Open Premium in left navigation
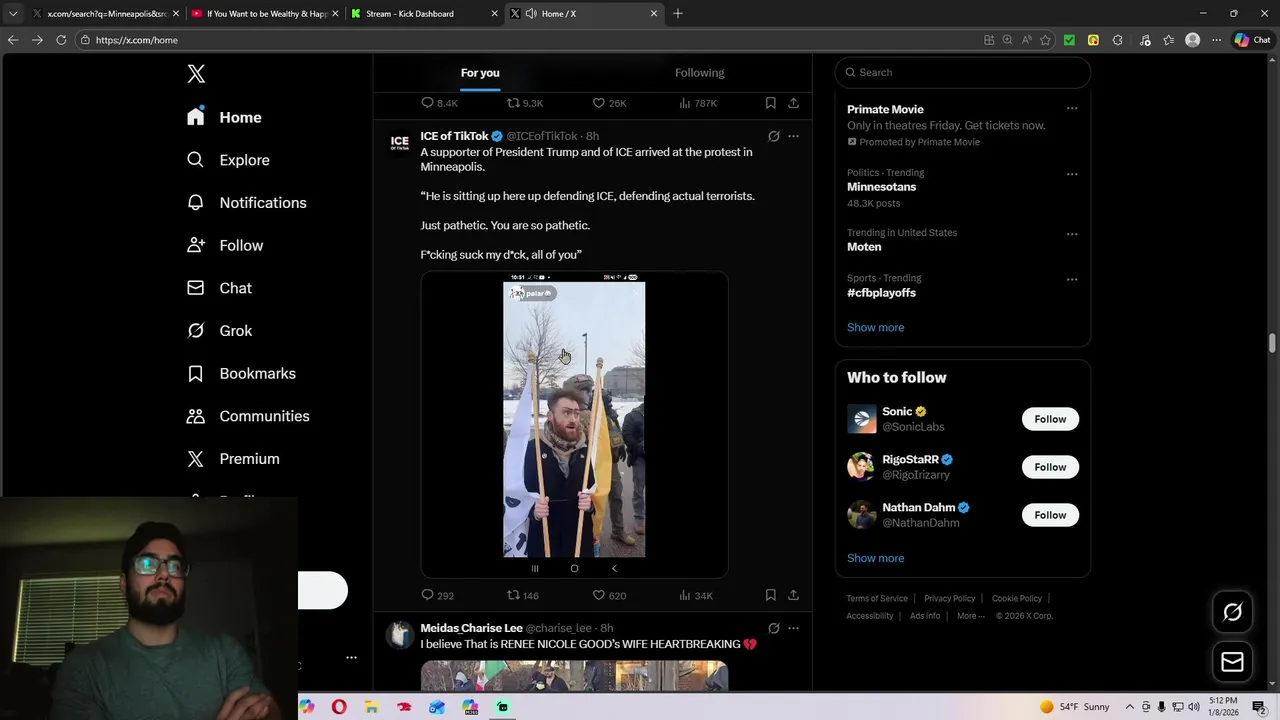 tap(233, 459)
